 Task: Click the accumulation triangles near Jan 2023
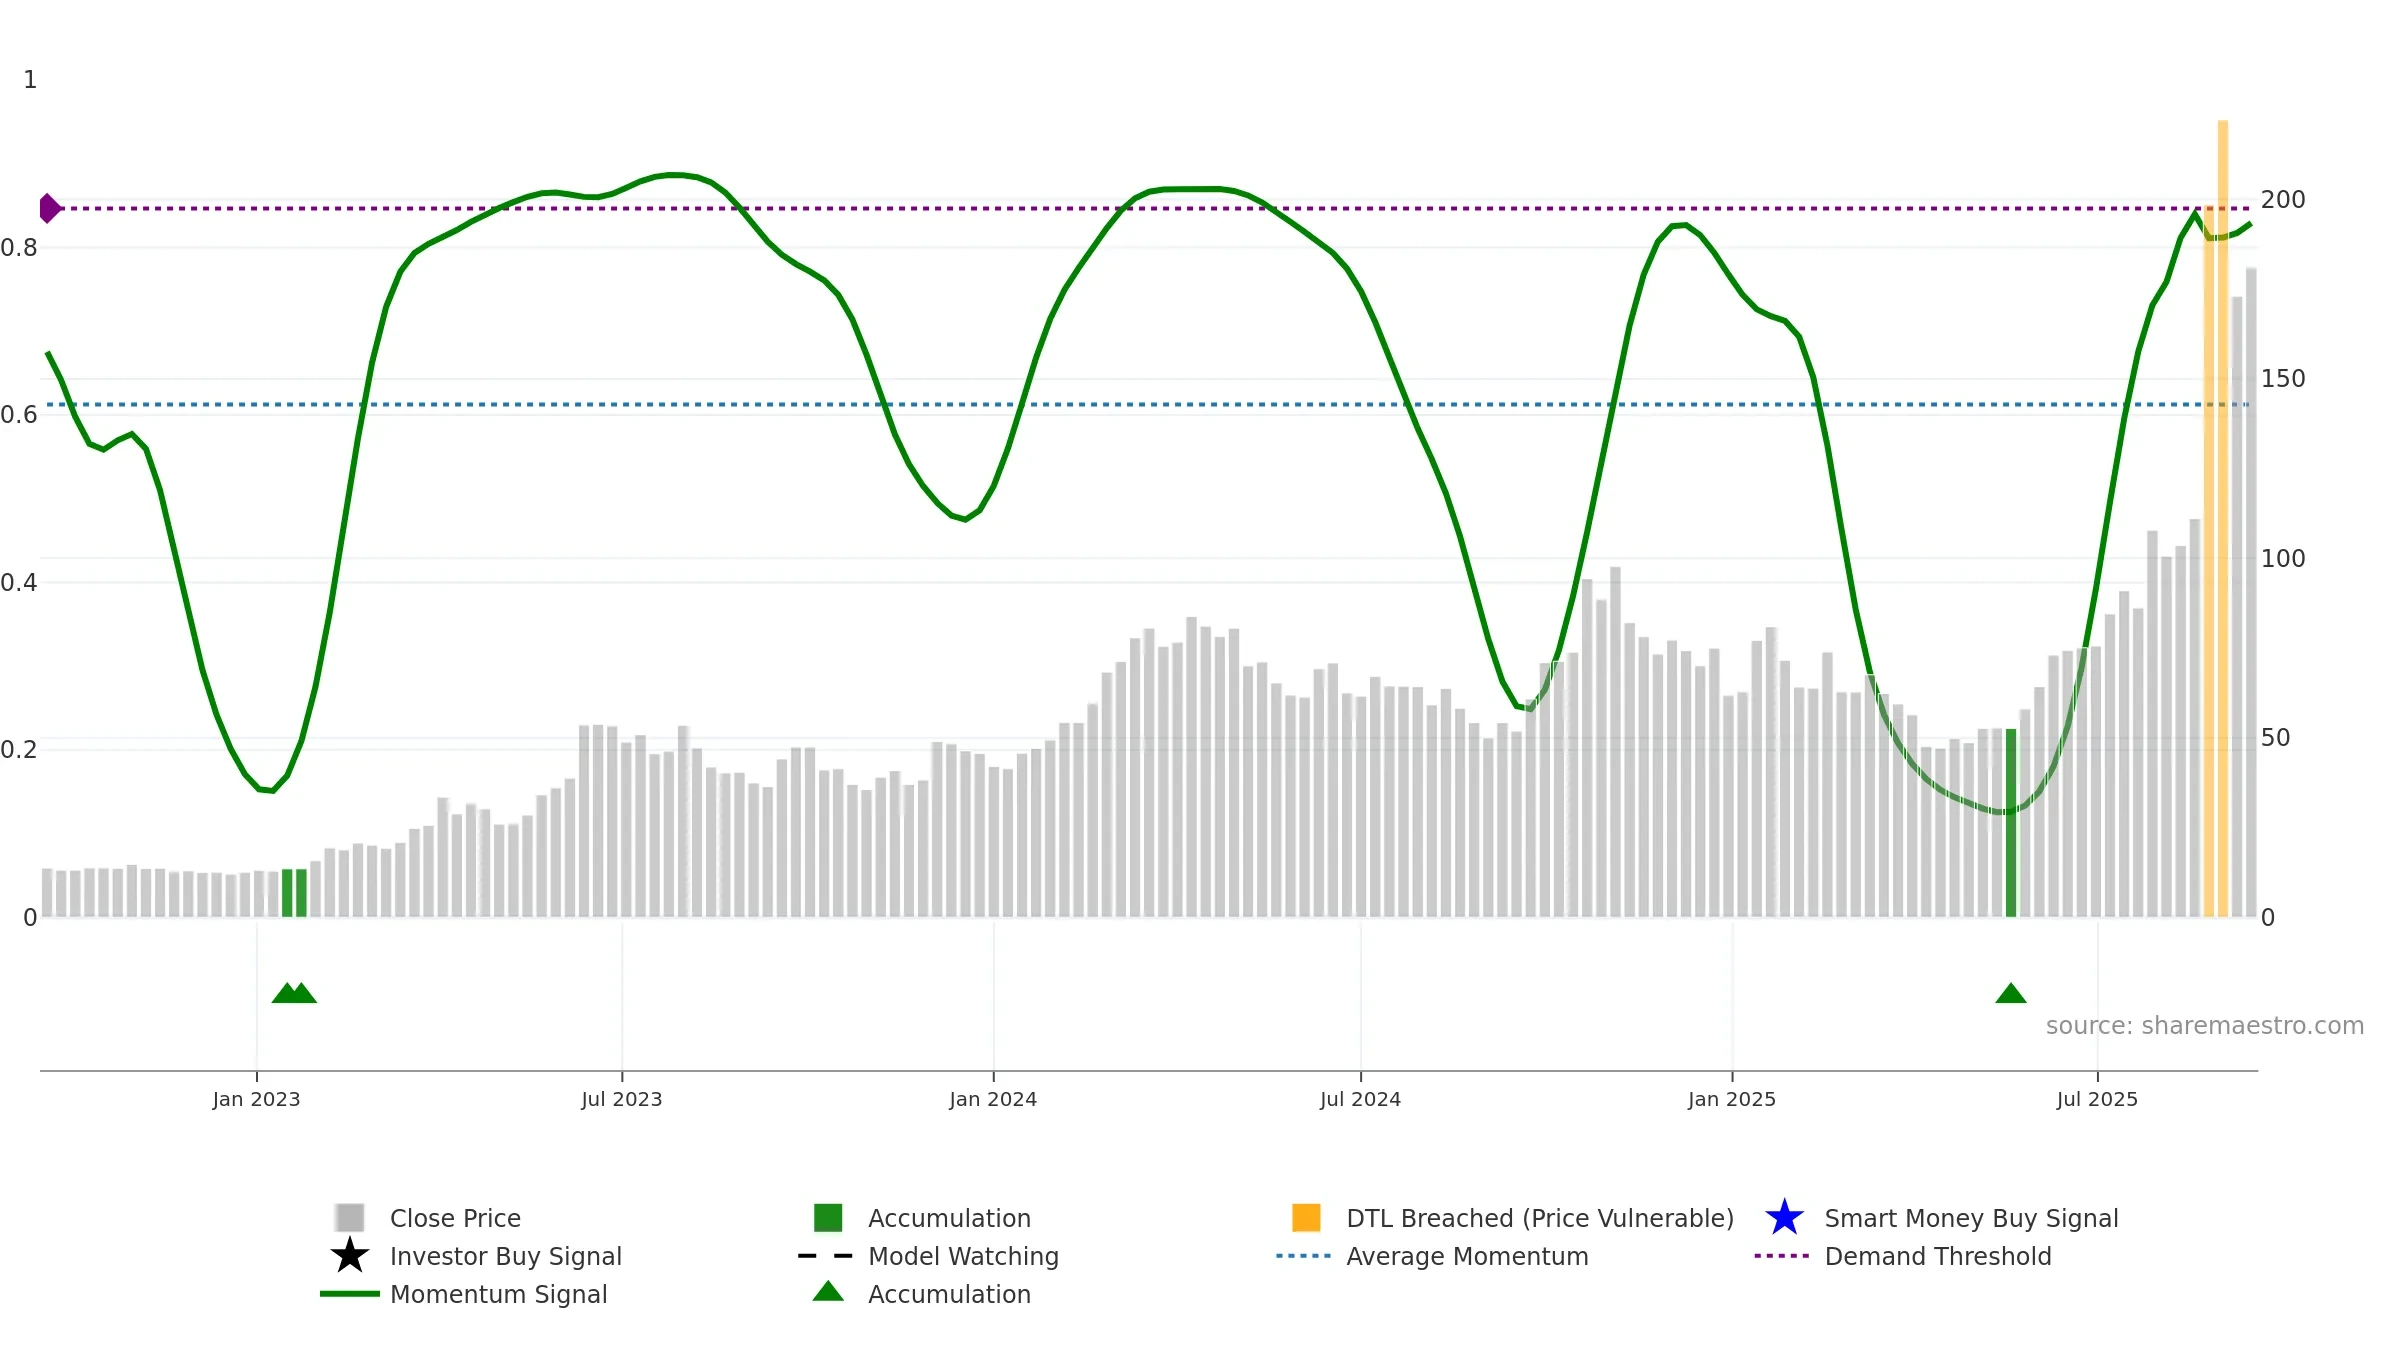tap(294, 993)
